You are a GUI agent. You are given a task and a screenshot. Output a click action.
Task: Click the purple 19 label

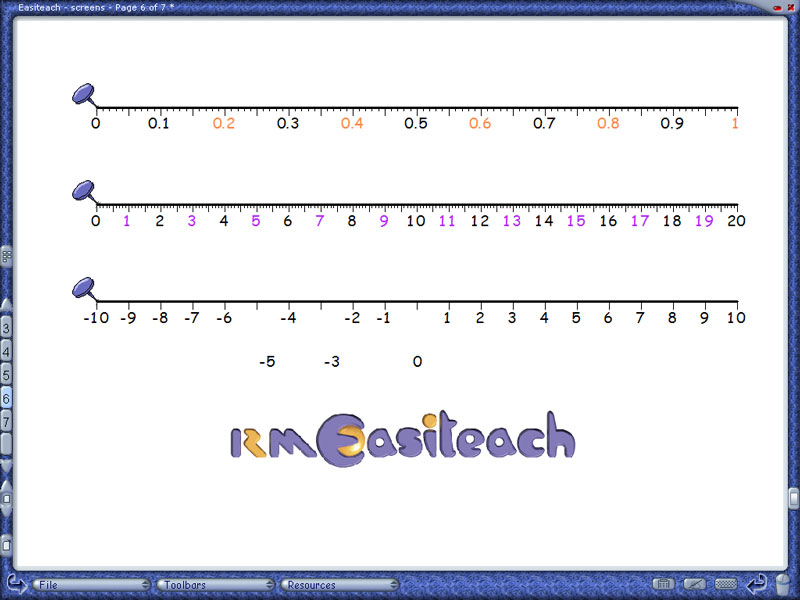pos(704,221)
